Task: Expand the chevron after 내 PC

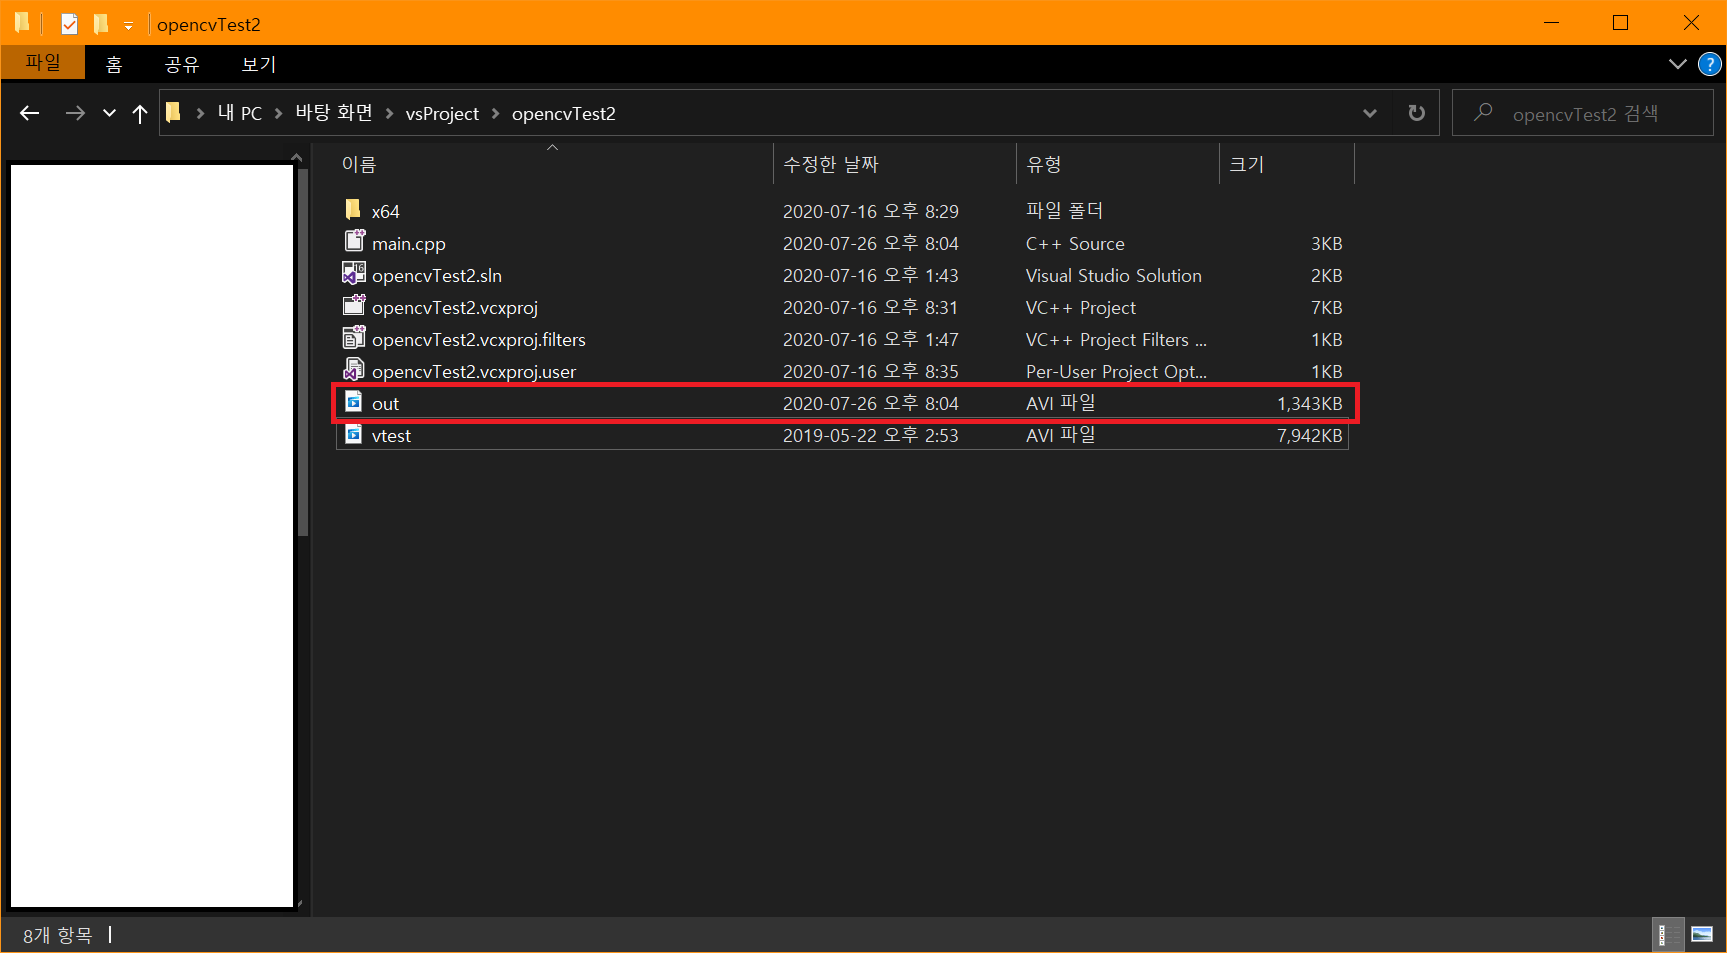Action: (x=279, y=113)
